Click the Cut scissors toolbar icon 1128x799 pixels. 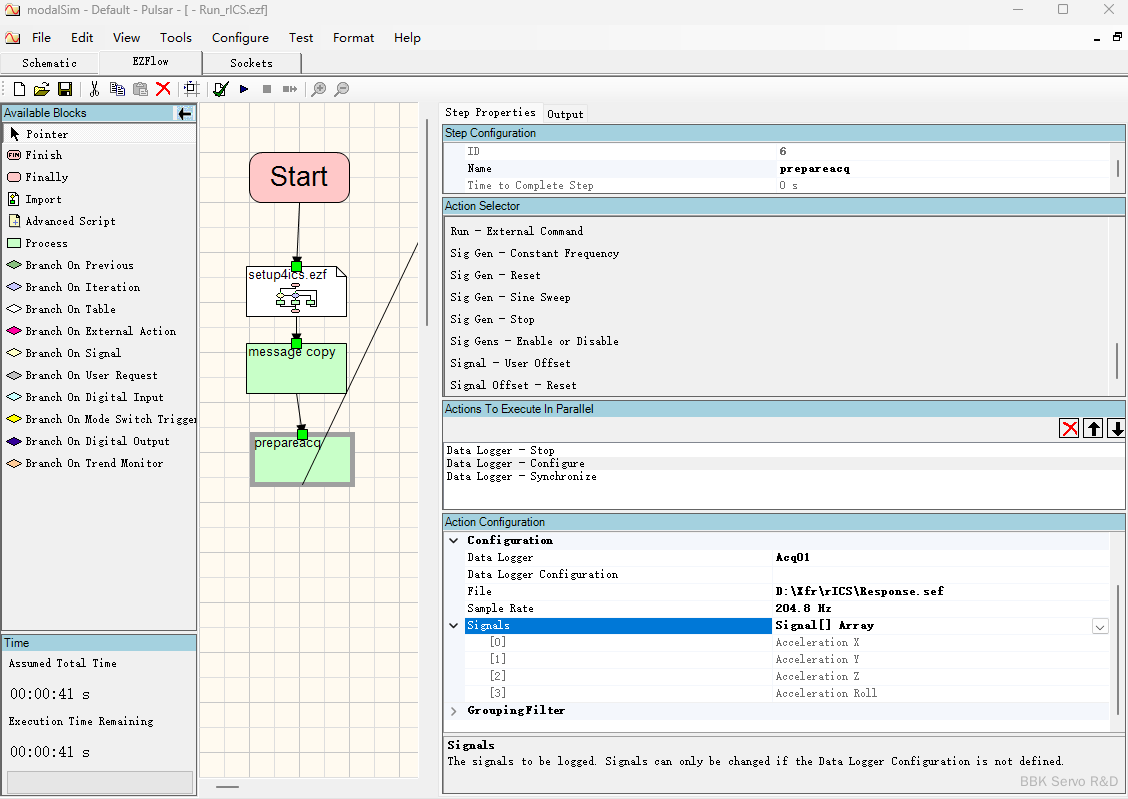tap(94, 89)
